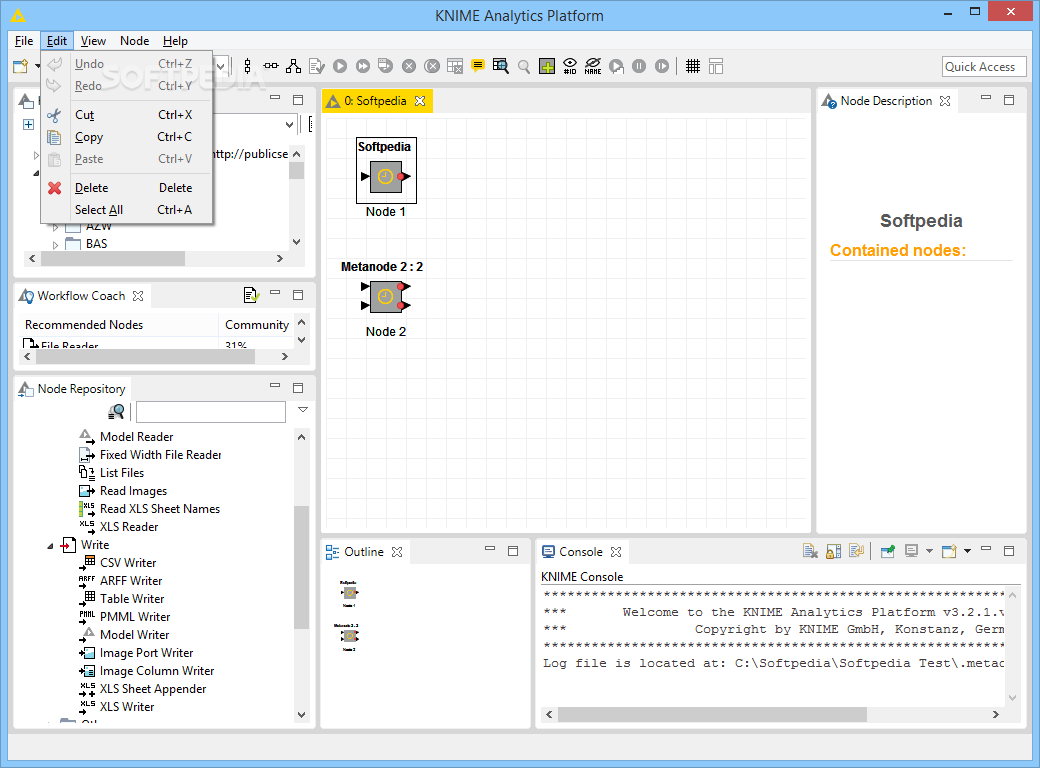Viewport: 1040px width, 768px height.
Task: Click the Community column header
Action: pyautogui.click(x=257, y=324)
